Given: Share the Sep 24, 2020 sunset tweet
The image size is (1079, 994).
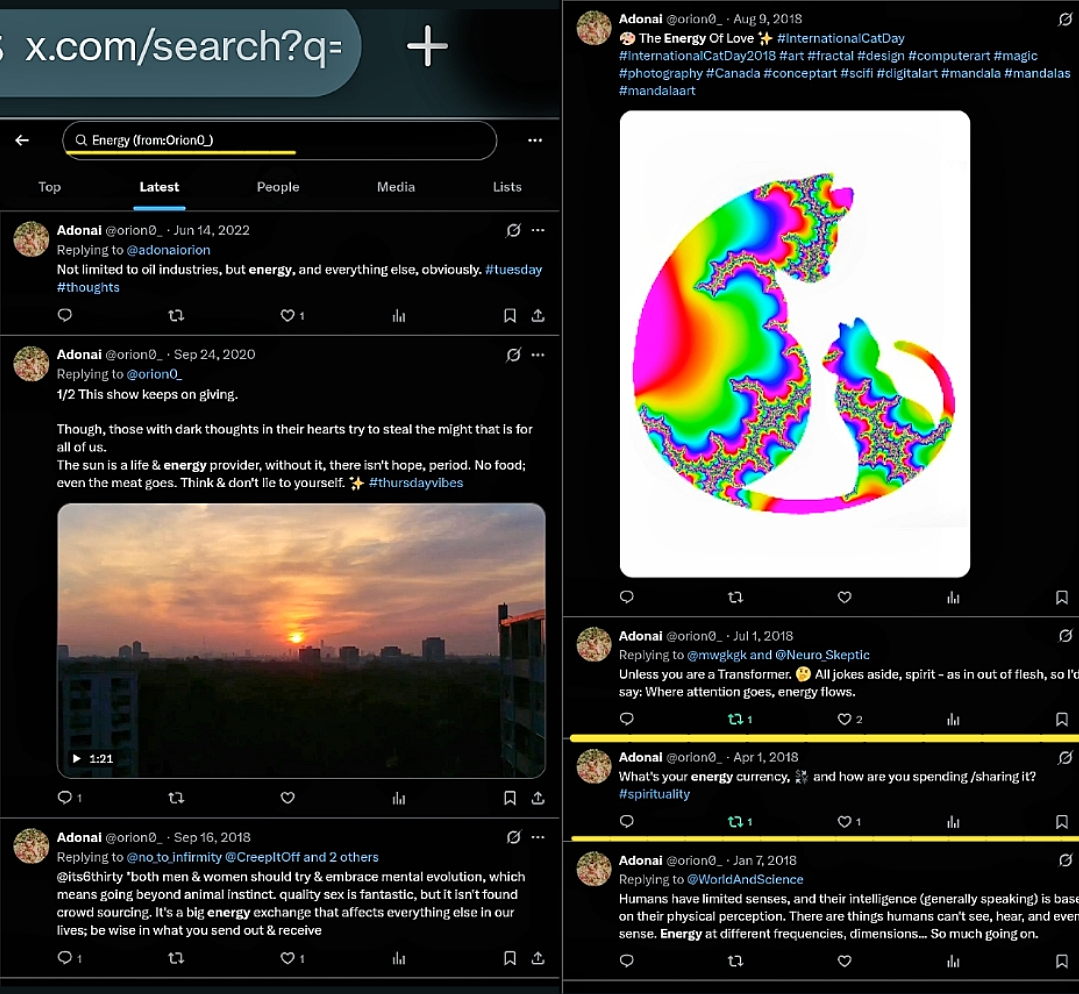Looking at the screenshot, I should click(538, 798).
